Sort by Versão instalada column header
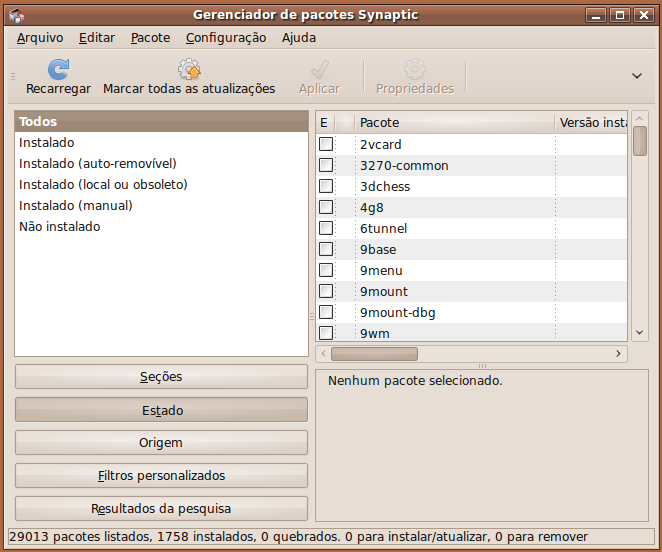This screenshot has width=662, height=552. 591,122
